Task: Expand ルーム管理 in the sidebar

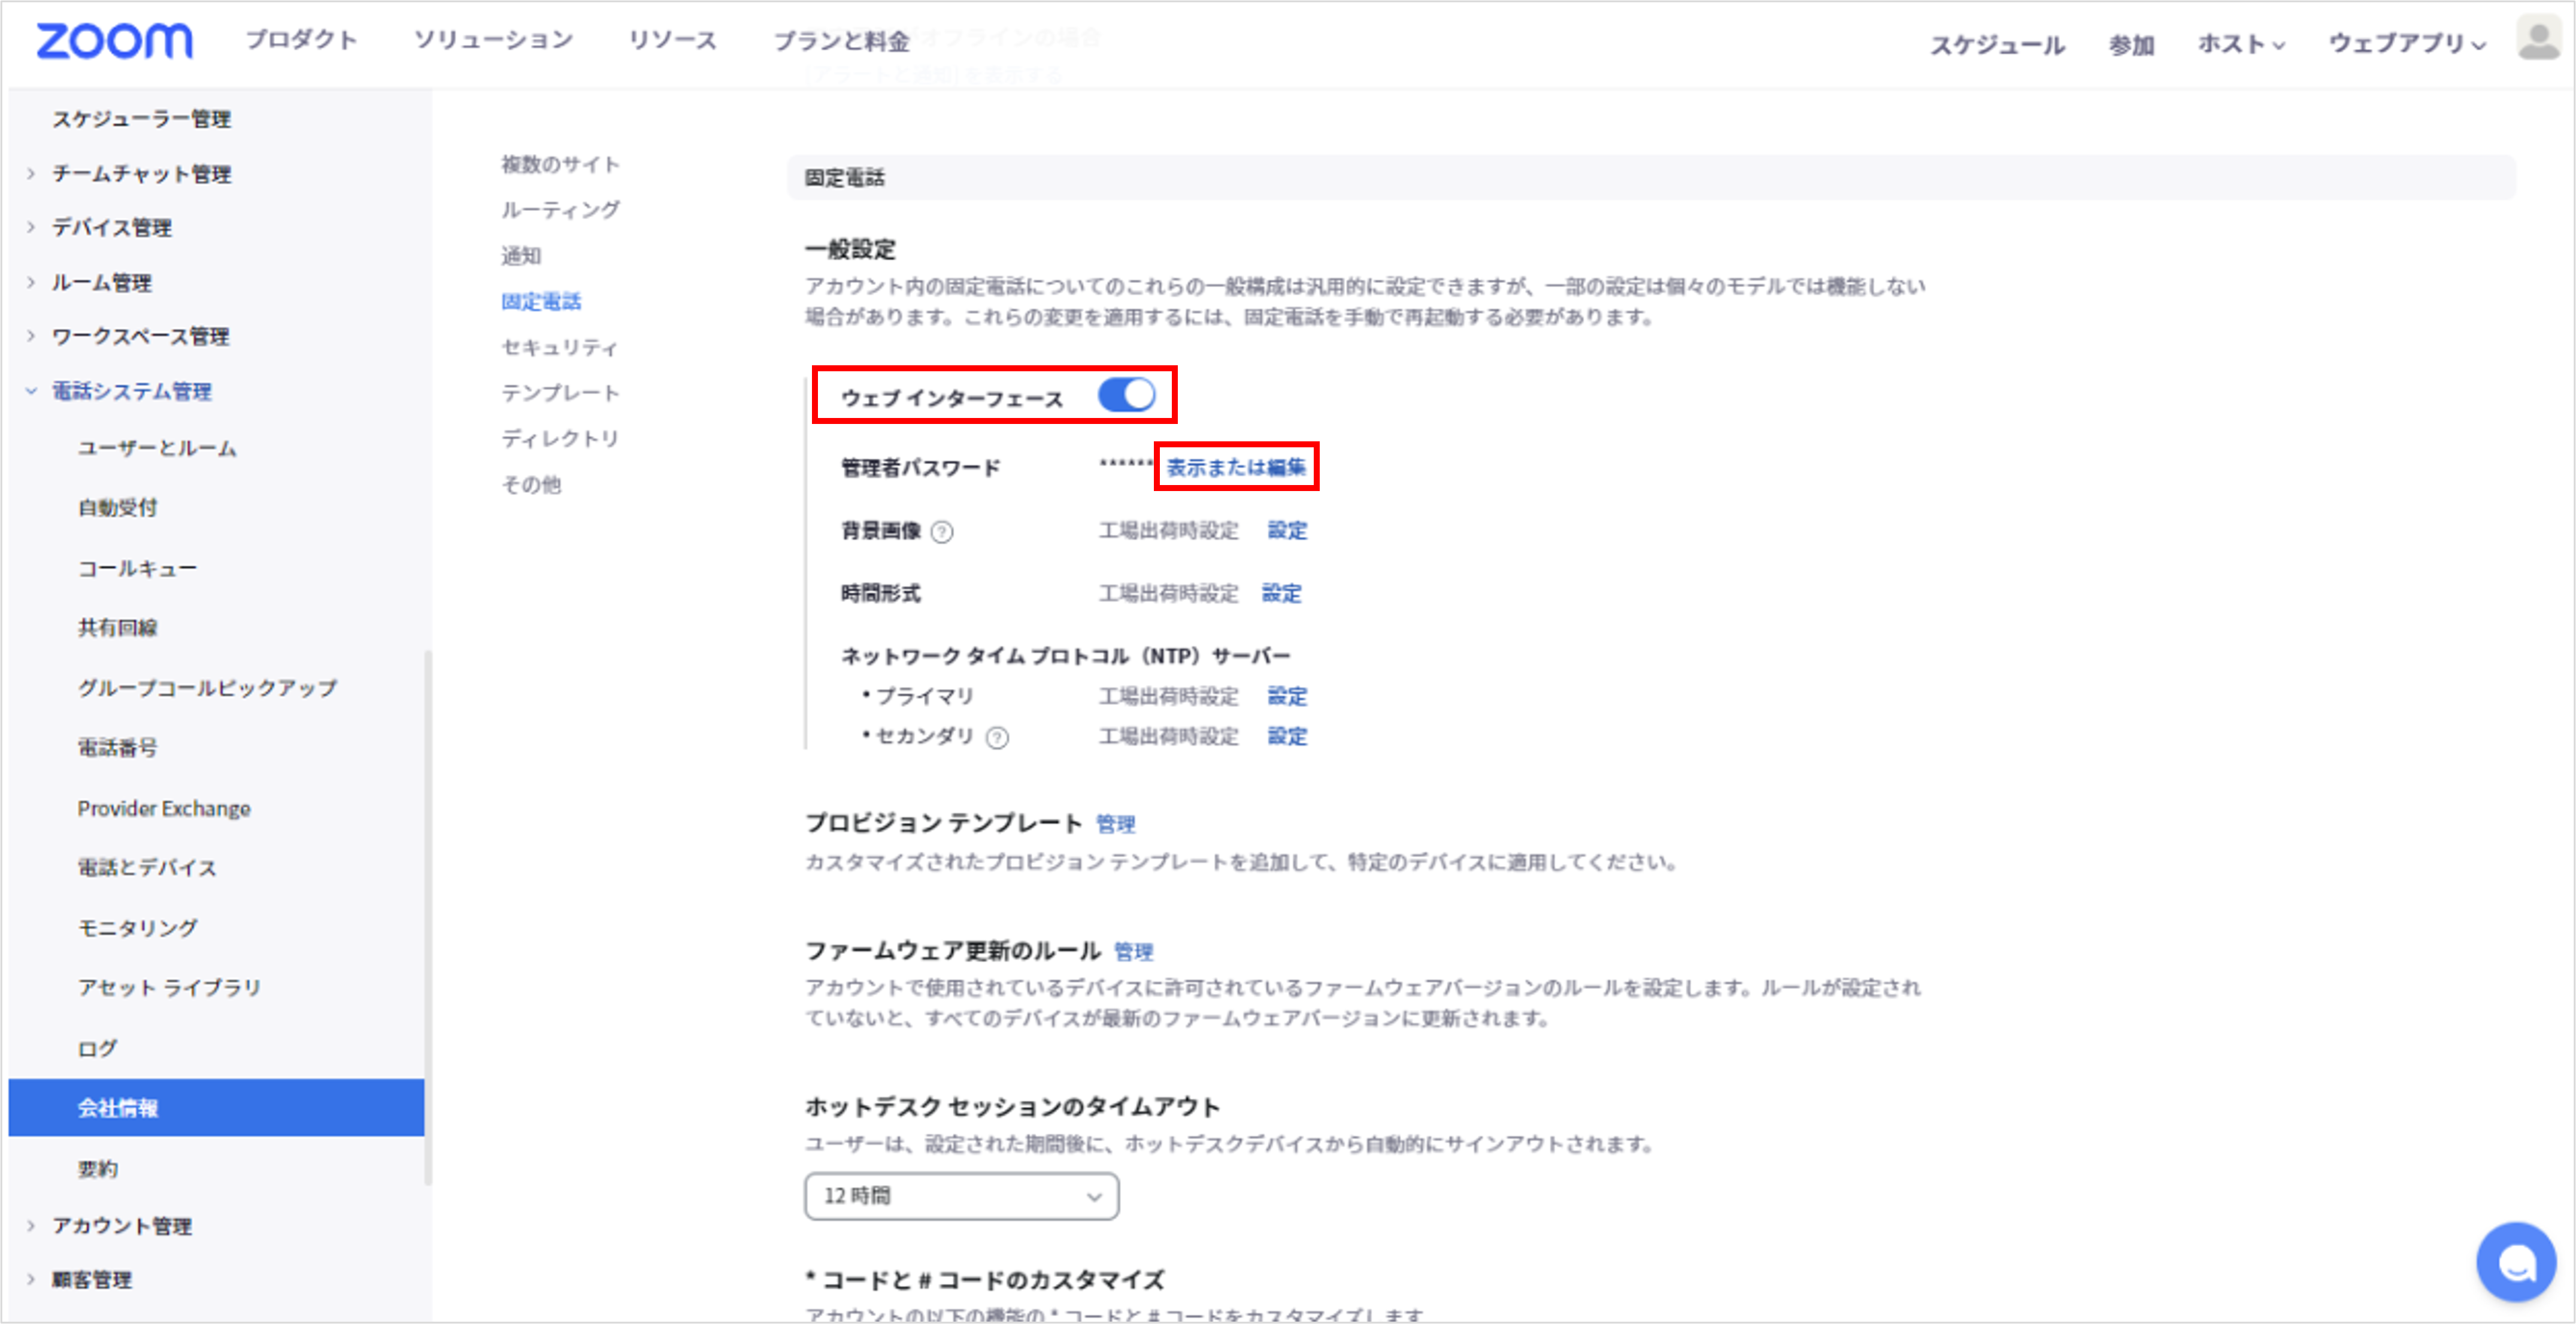Action: (x=31, y=283)
